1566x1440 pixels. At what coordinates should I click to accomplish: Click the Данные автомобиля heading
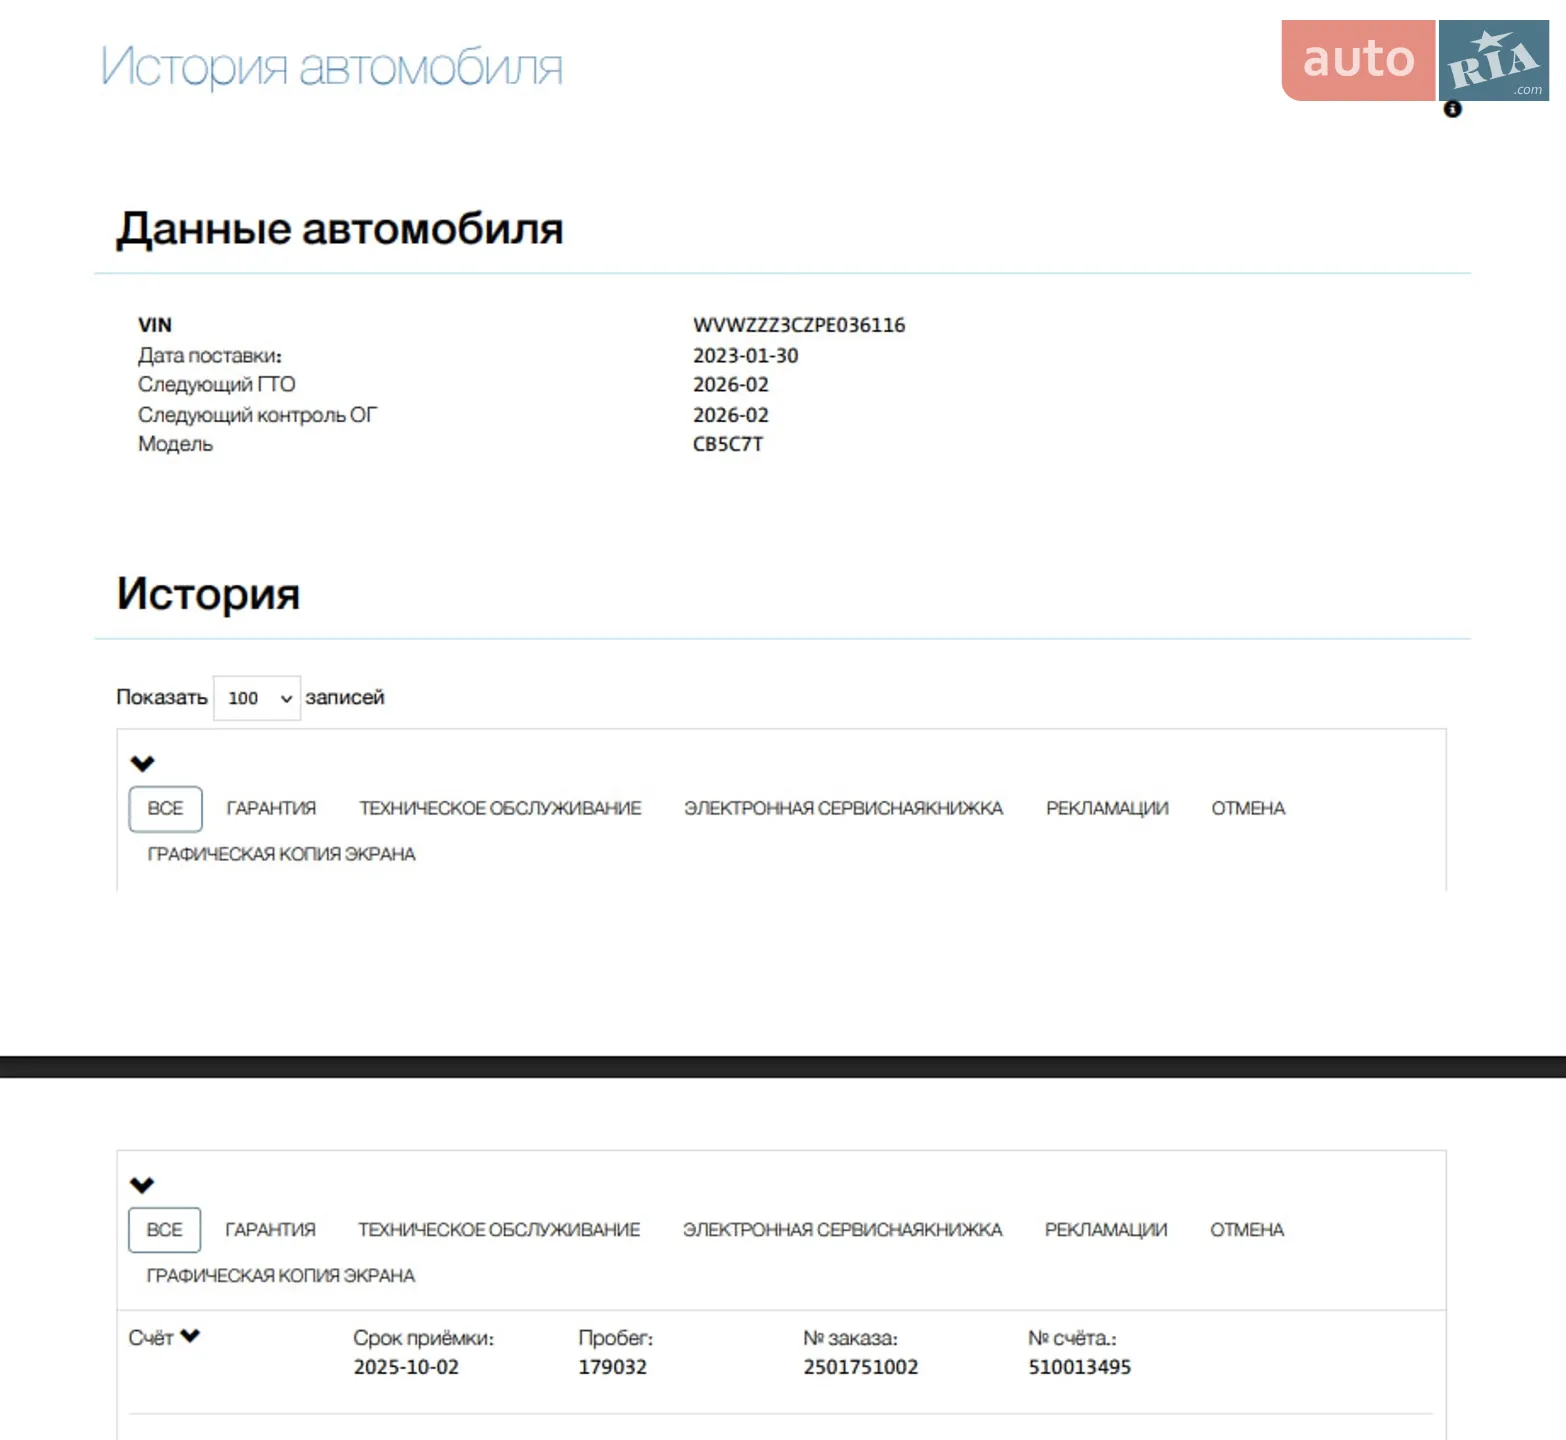coord(340,229)
